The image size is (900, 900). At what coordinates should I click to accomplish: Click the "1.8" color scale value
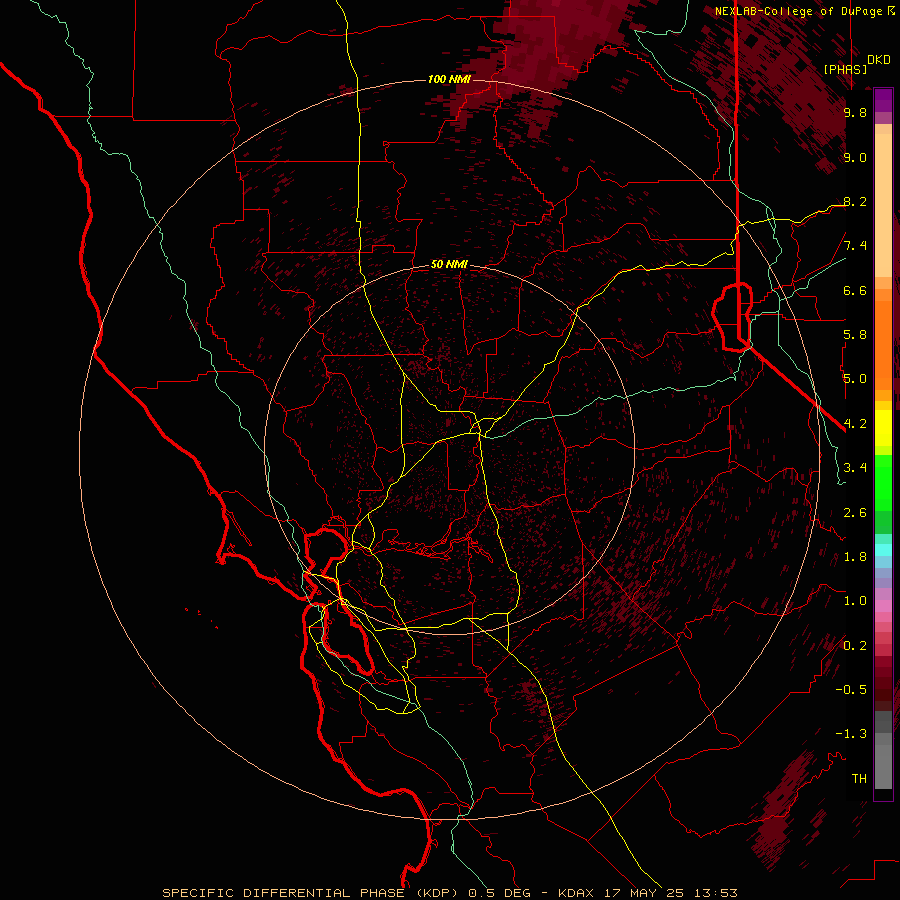[x=855, y=557]
